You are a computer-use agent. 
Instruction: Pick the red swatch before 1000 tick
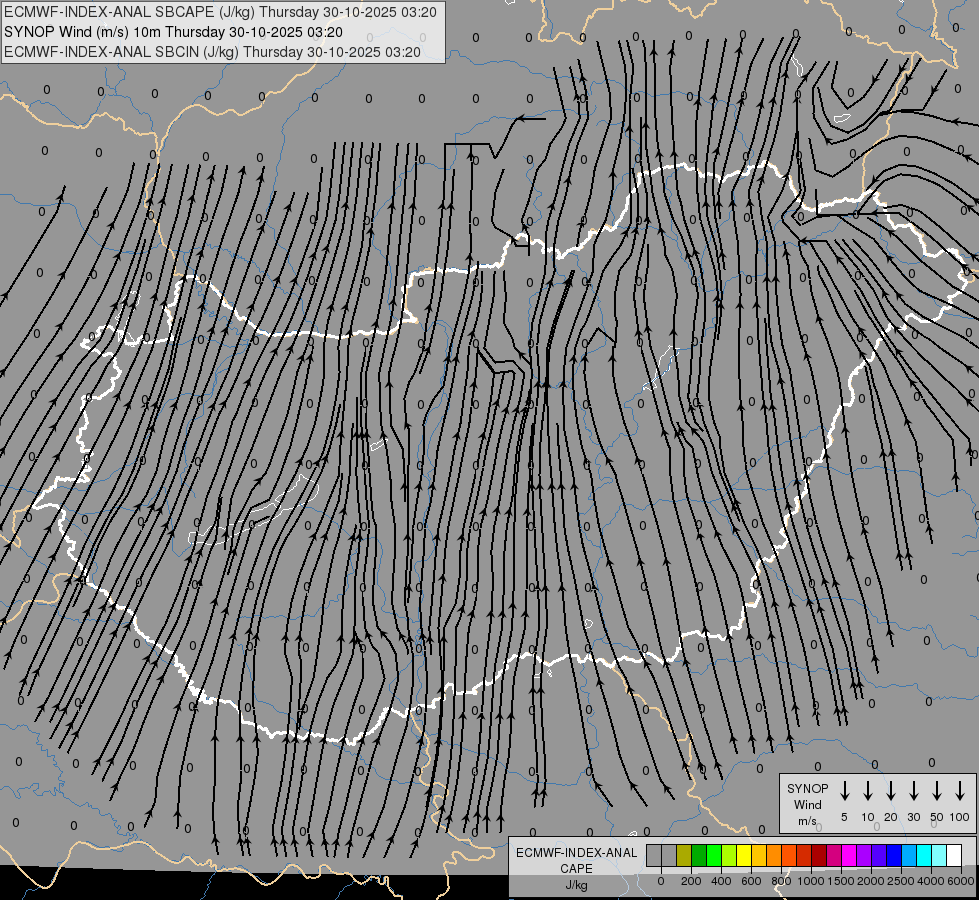[804, 855]
